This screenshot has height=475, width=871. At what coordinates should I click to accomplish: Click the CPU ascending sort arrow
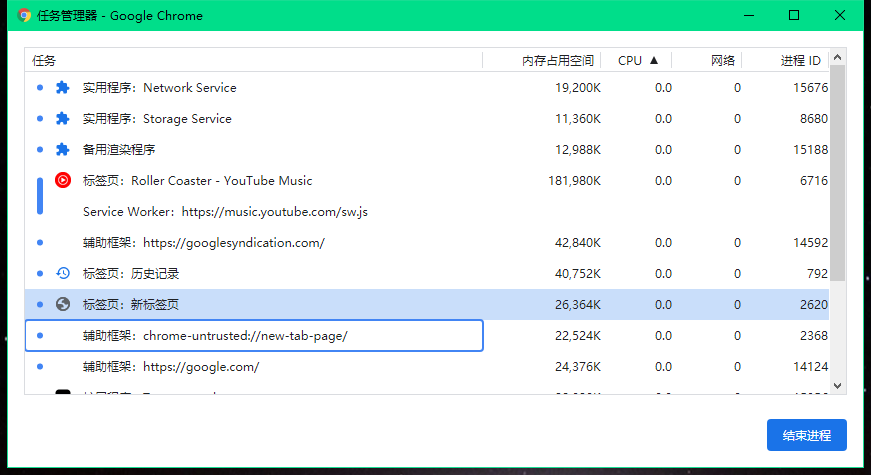[654, 60]
